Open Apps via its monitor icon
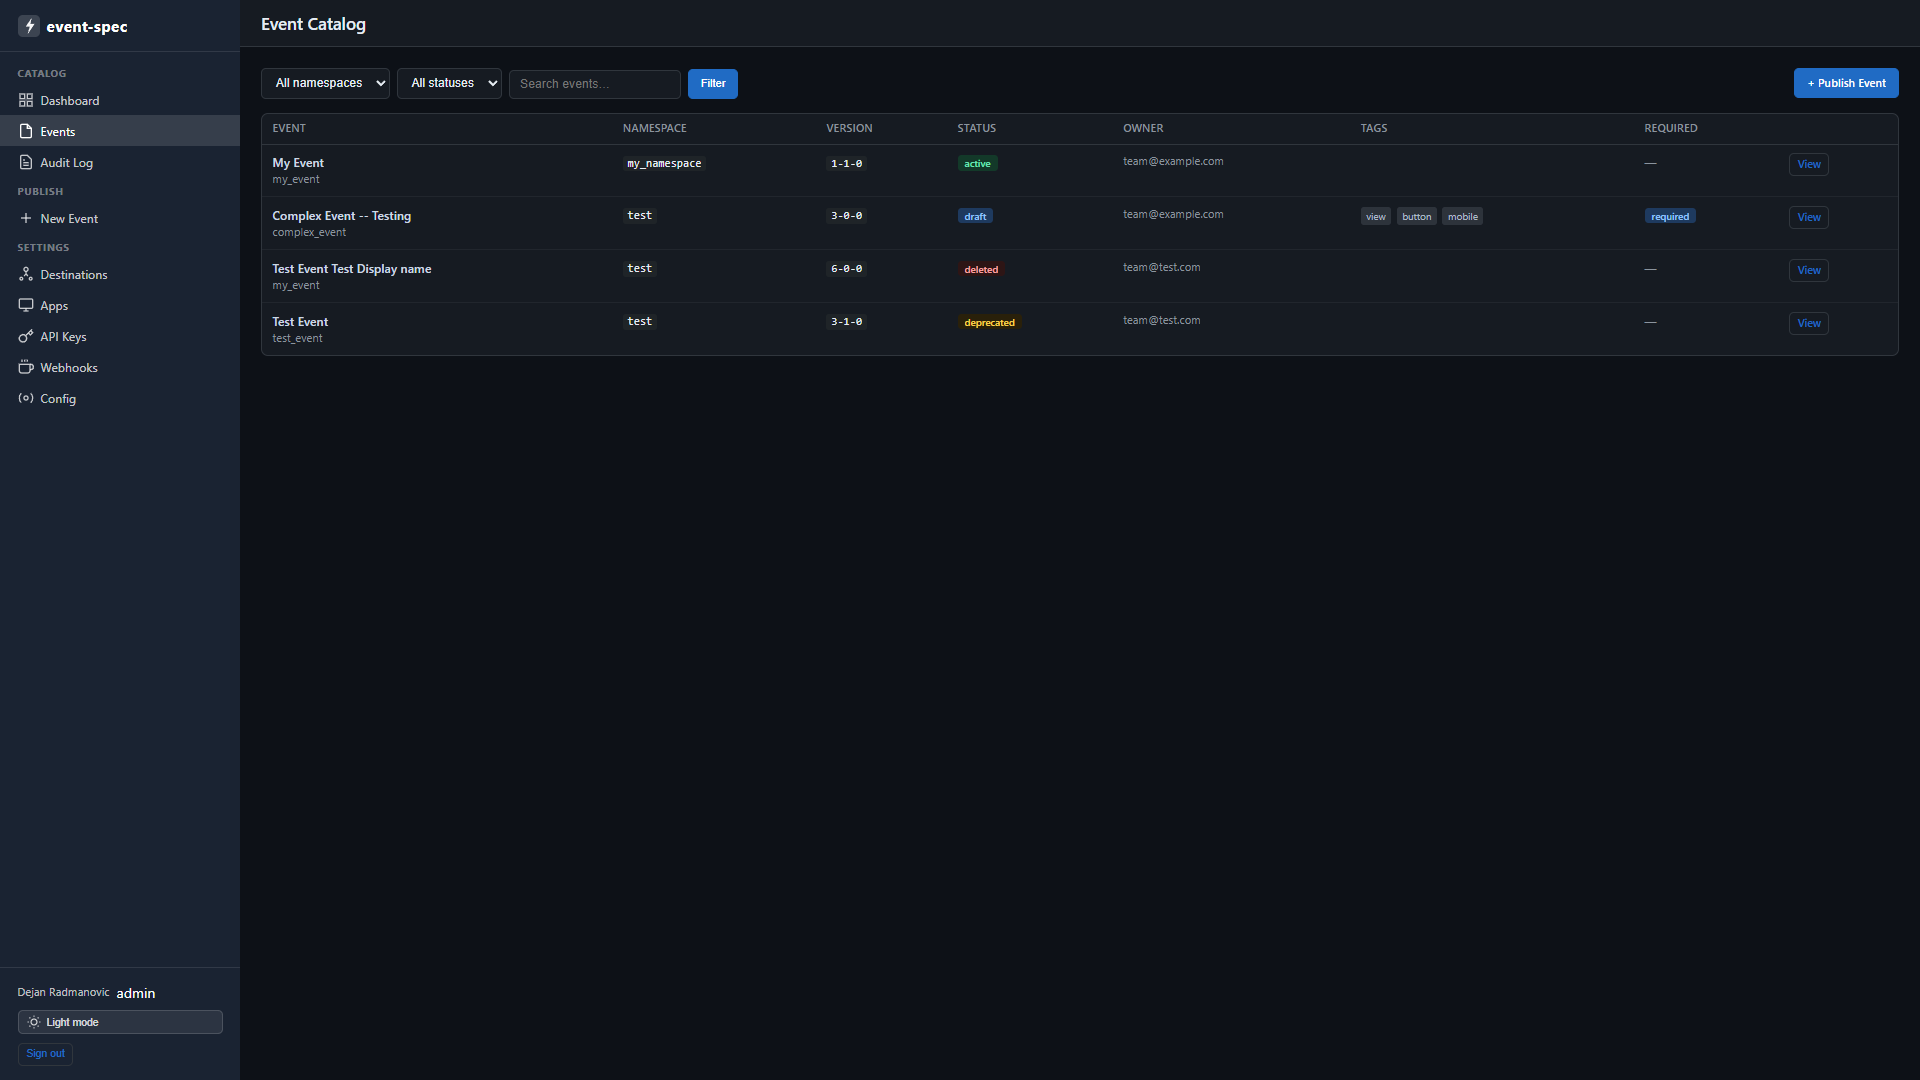The height and width of the screenshot is (1080, 1920). tap(26, 305)
